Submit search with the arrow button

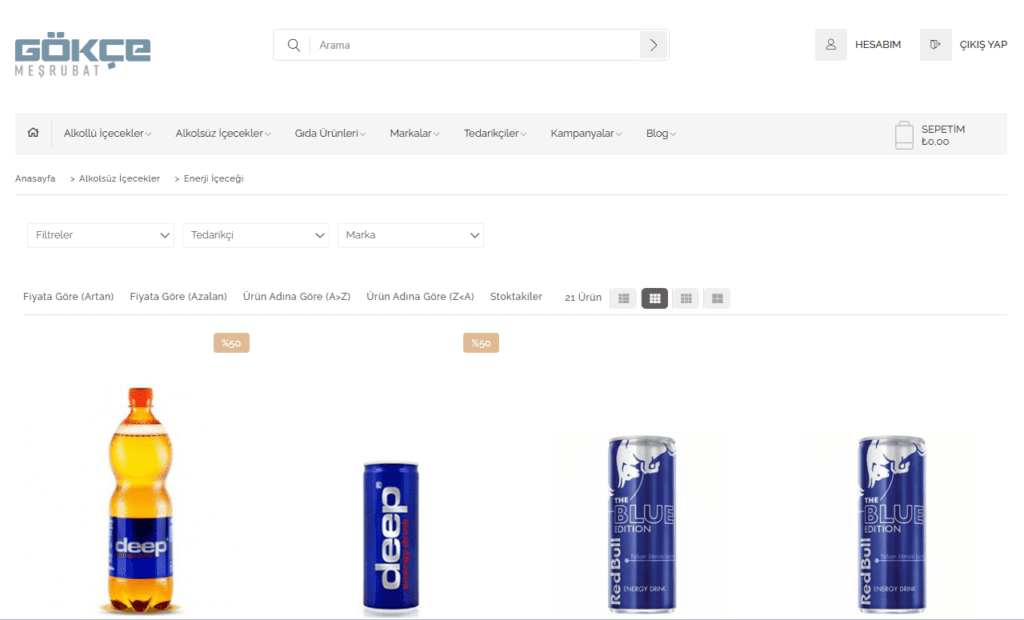click(653, 44)
